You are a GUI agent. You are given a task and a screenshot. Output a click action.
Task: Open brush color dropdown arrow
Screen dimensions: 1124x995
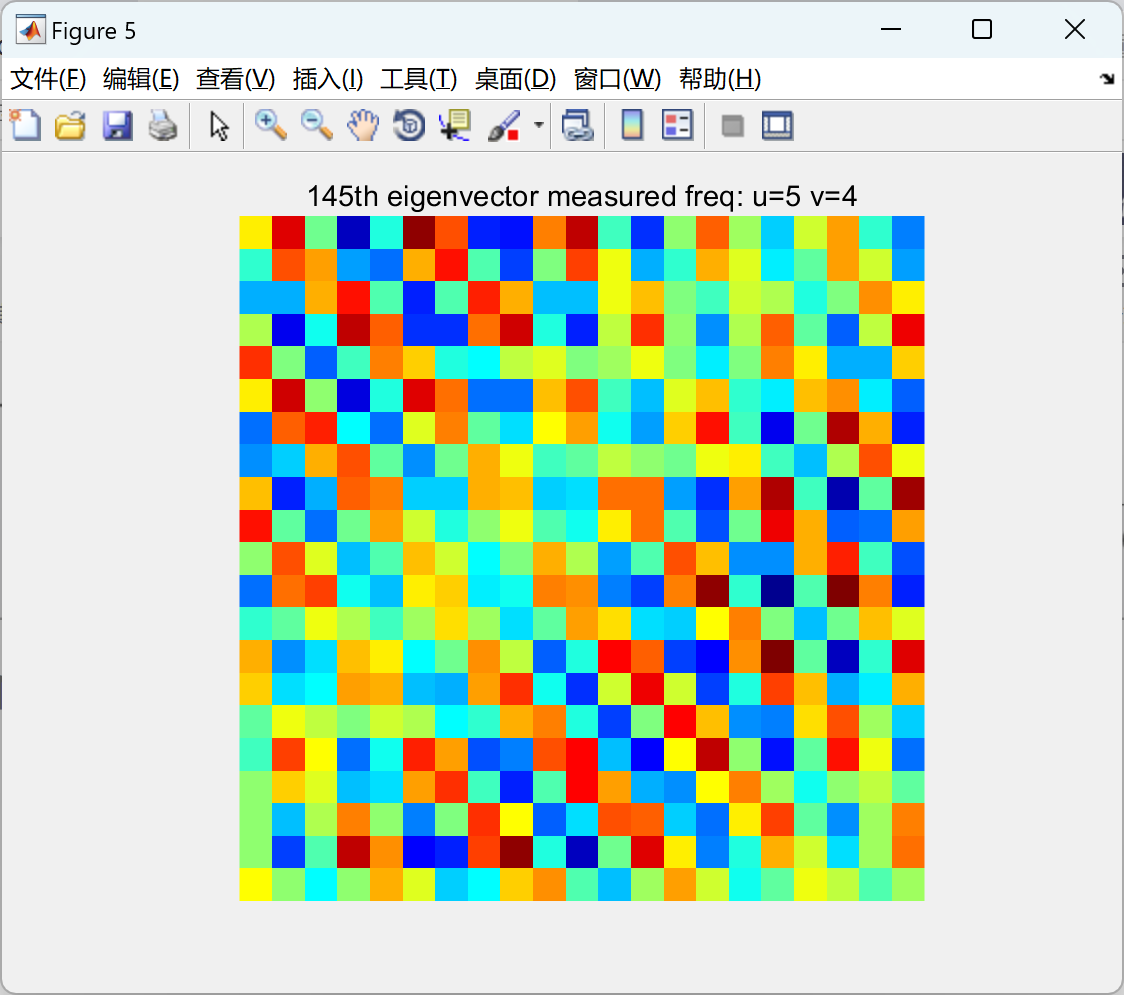click(x=538, y=125)
